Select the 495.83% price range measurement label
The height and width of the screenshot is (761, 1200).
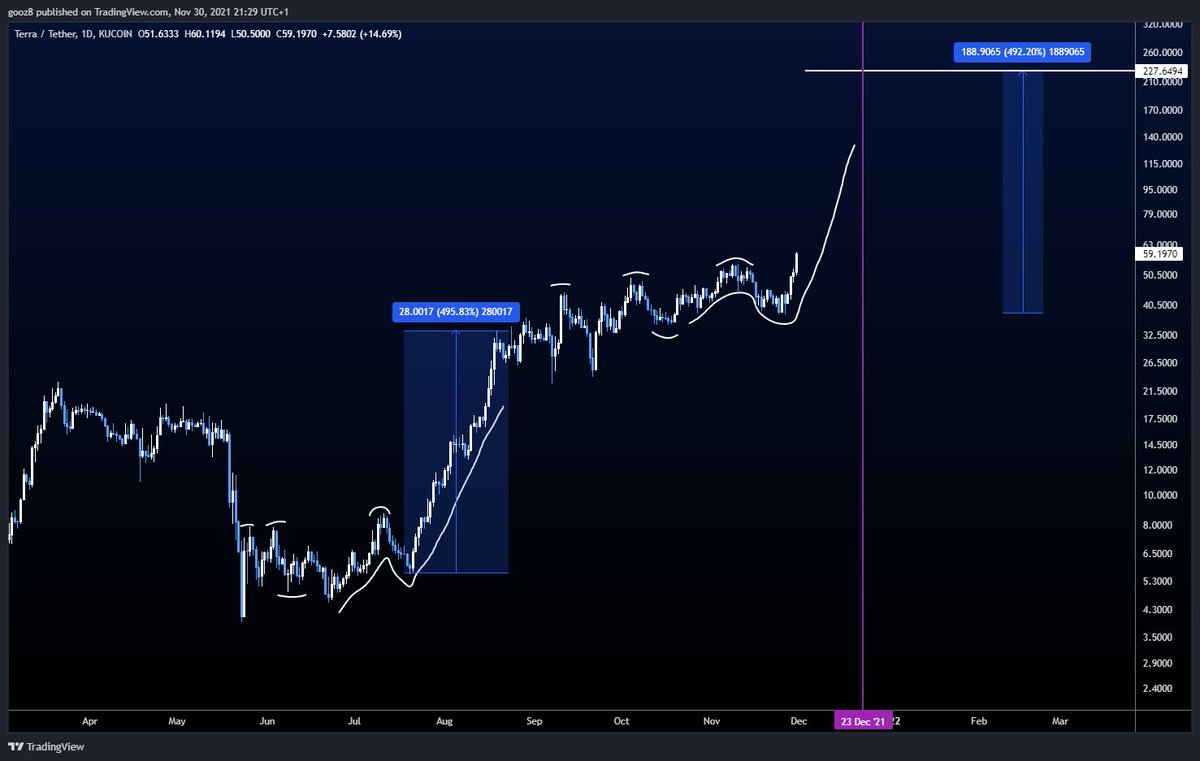pyautogui.click(x=456, y=312)
